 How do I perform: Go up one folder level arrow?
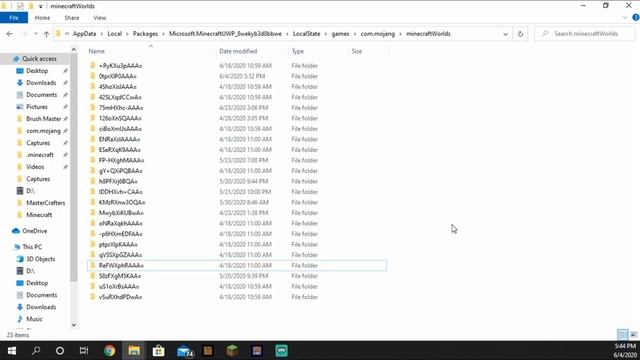point(47,34)
